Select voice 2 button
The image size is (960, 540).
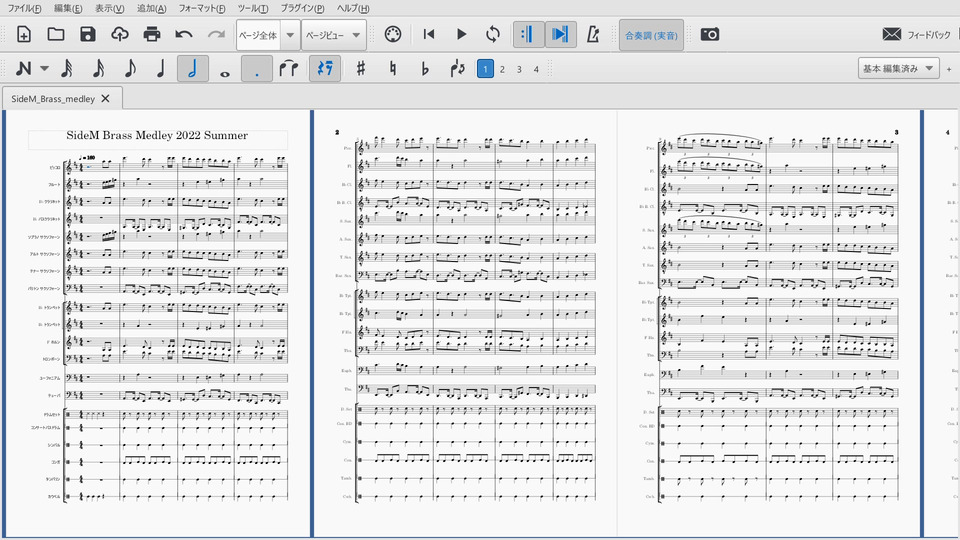(502, 69)
